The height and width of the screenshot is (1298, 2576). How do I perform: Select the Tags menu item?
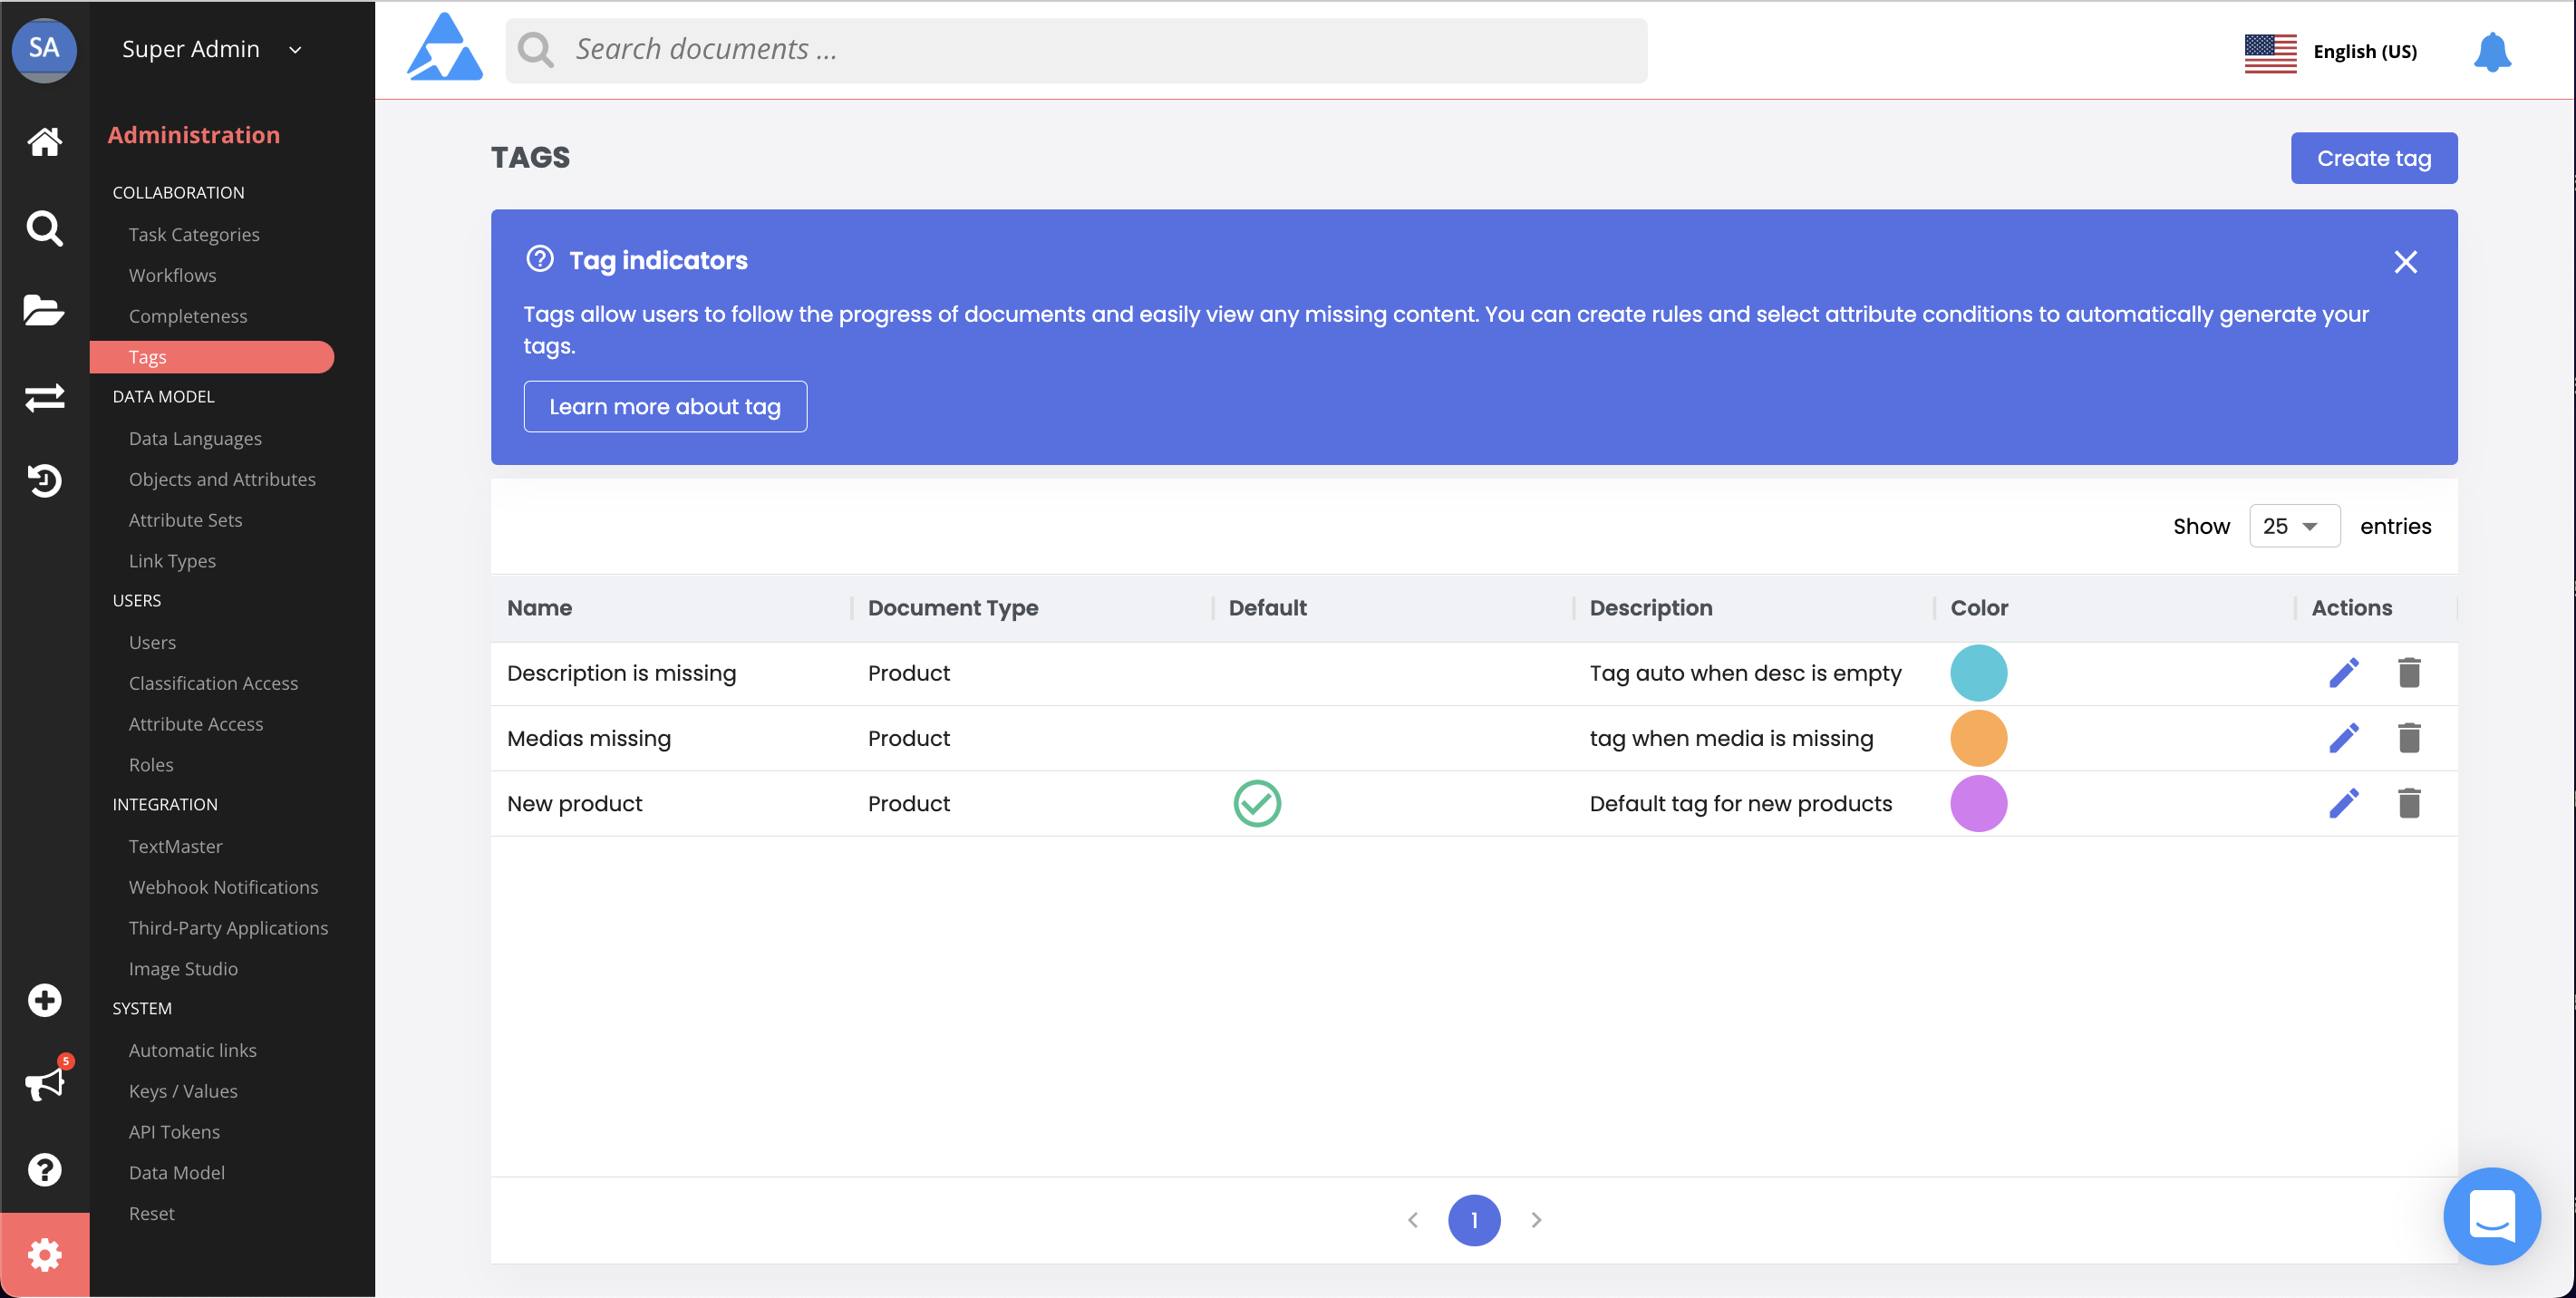[212, 357]
